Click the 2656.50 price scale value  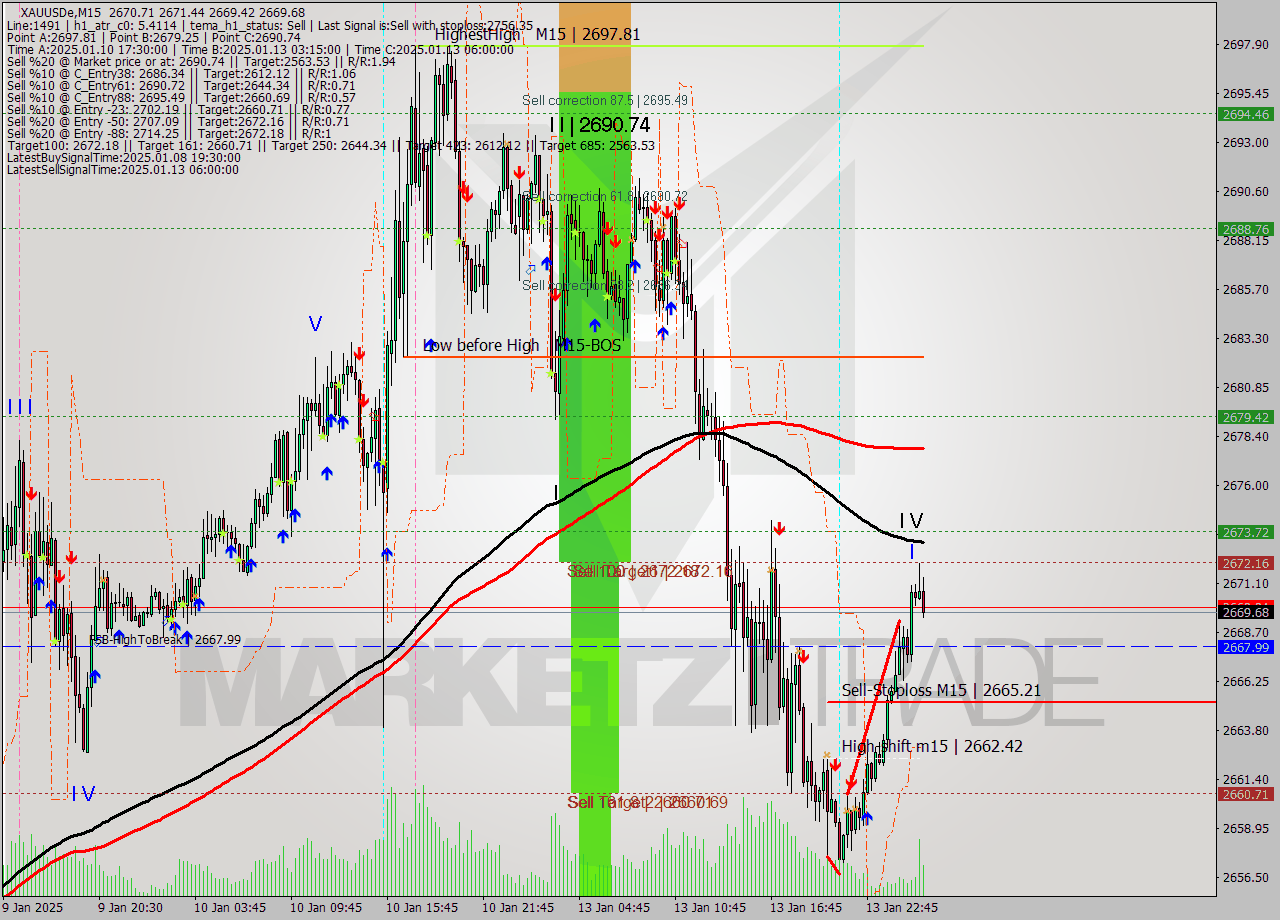[x=1246, y=877]
